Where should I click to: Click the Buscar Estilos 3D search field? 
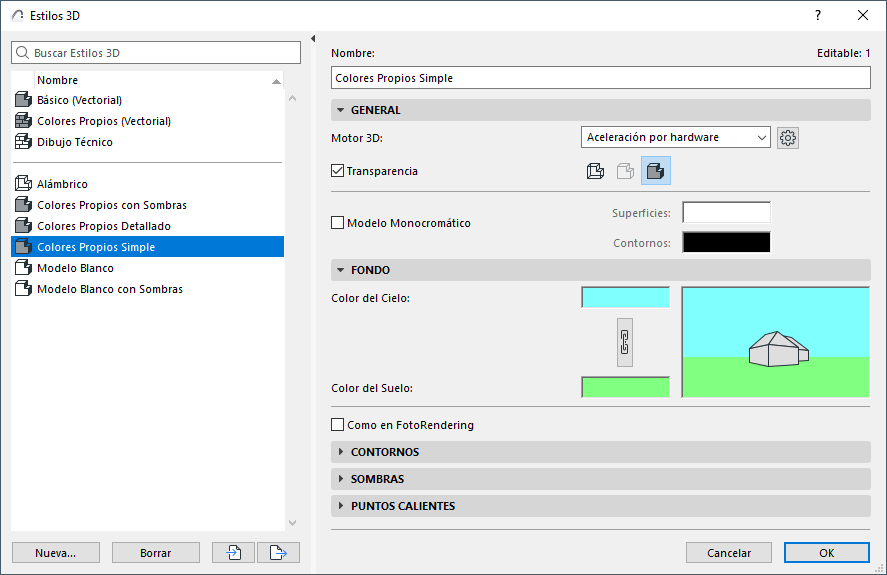click(156, 53)
